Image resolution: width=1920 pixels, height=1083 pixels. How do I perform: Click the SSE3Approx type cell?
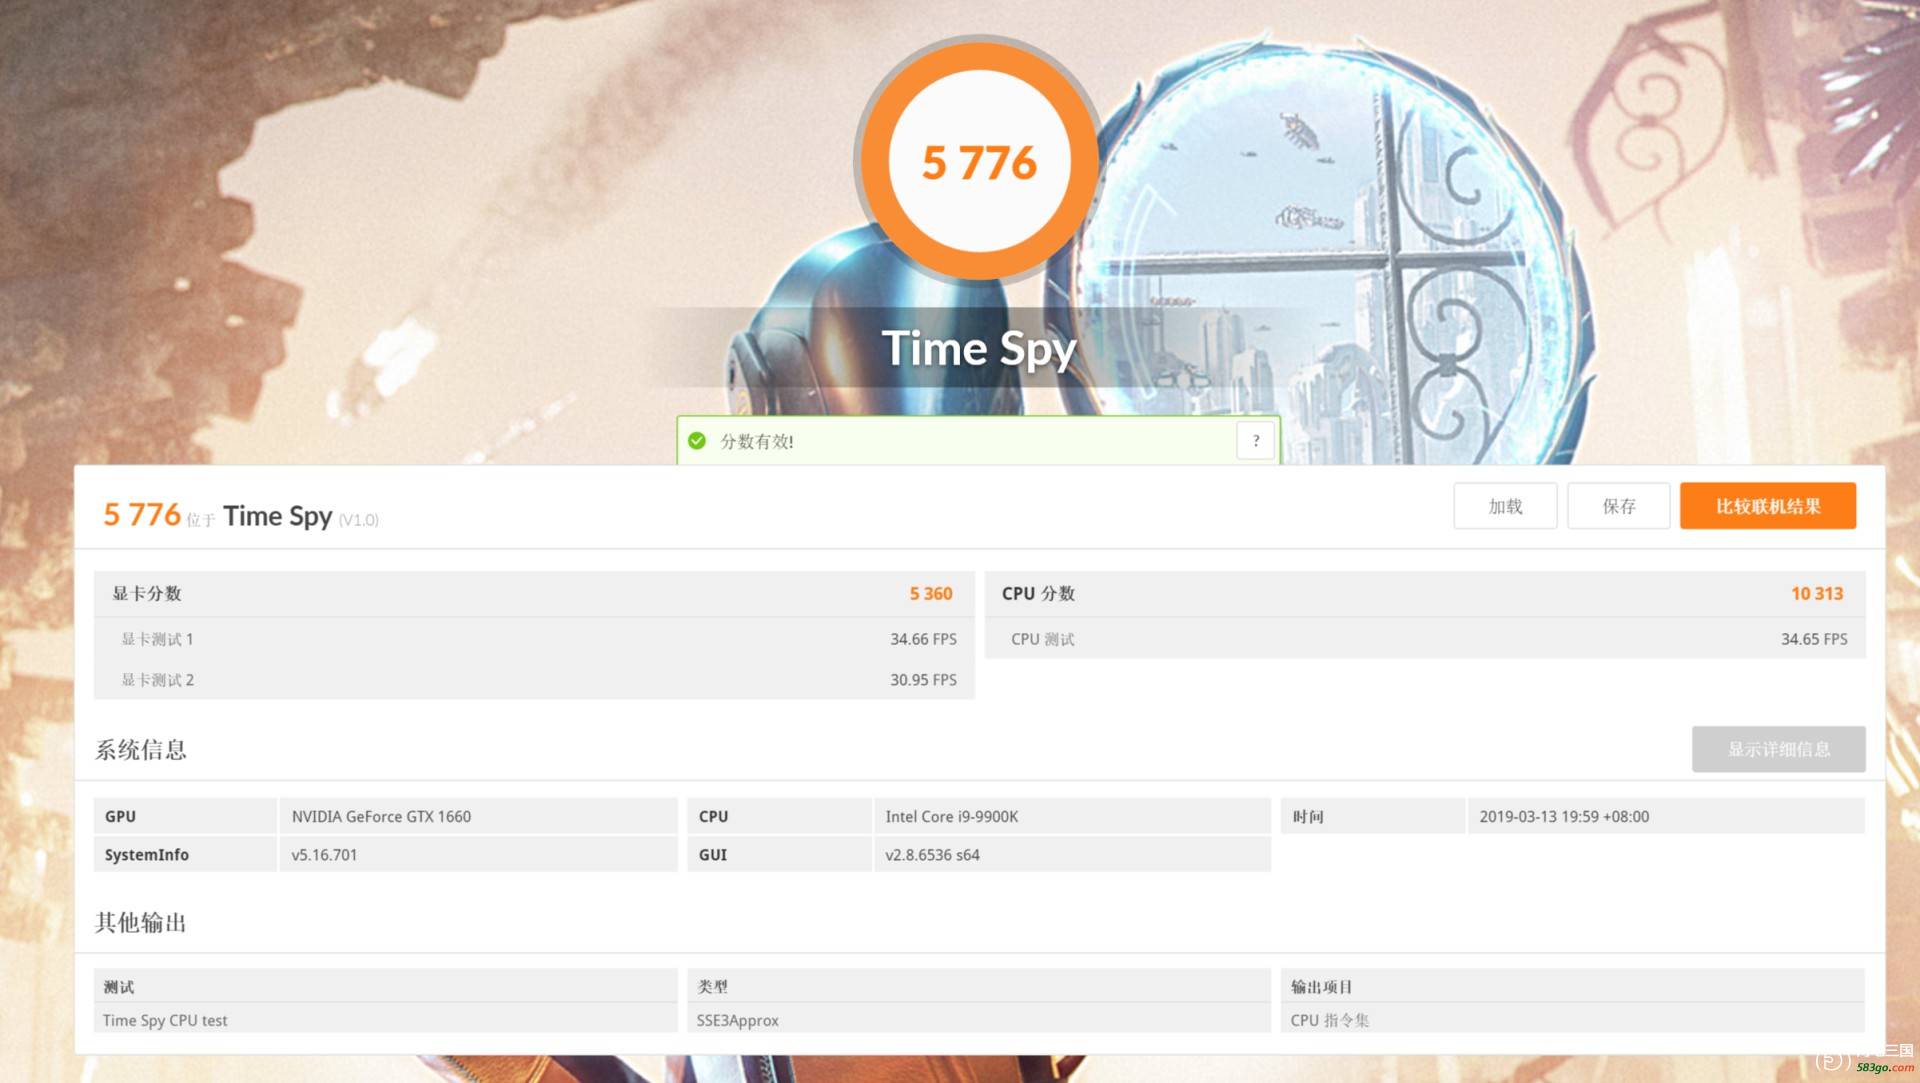pos(979,1020)
